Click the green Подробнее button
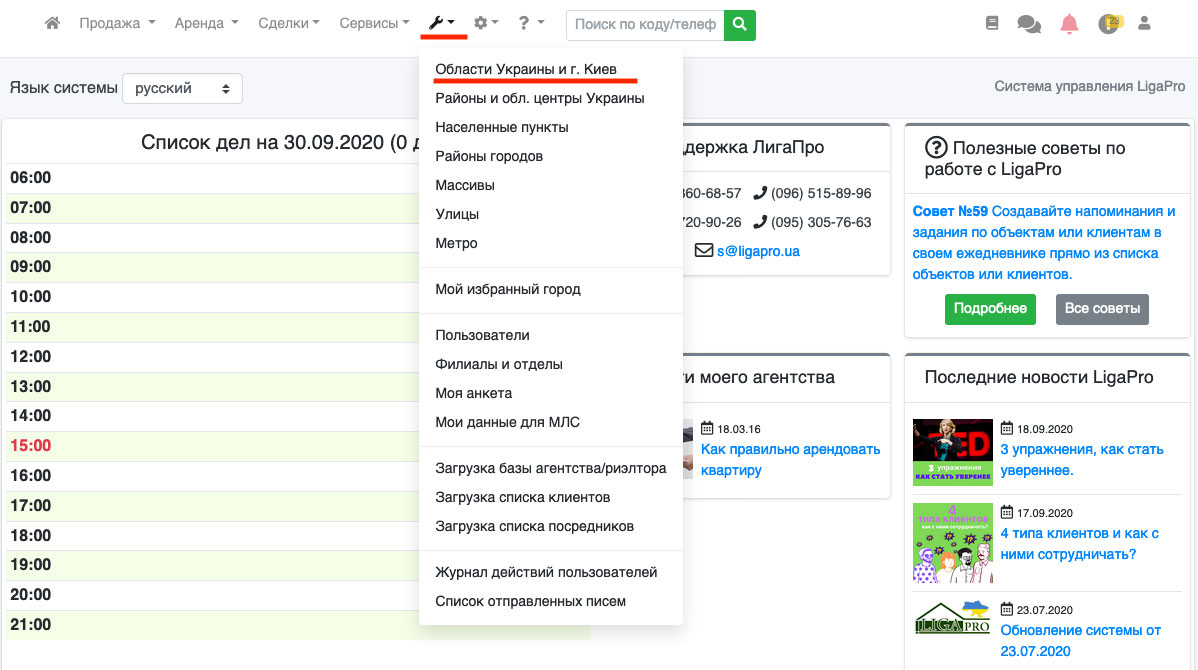Image resolution: width=1198 pixels, height=670 pixels. pos(990,309)
